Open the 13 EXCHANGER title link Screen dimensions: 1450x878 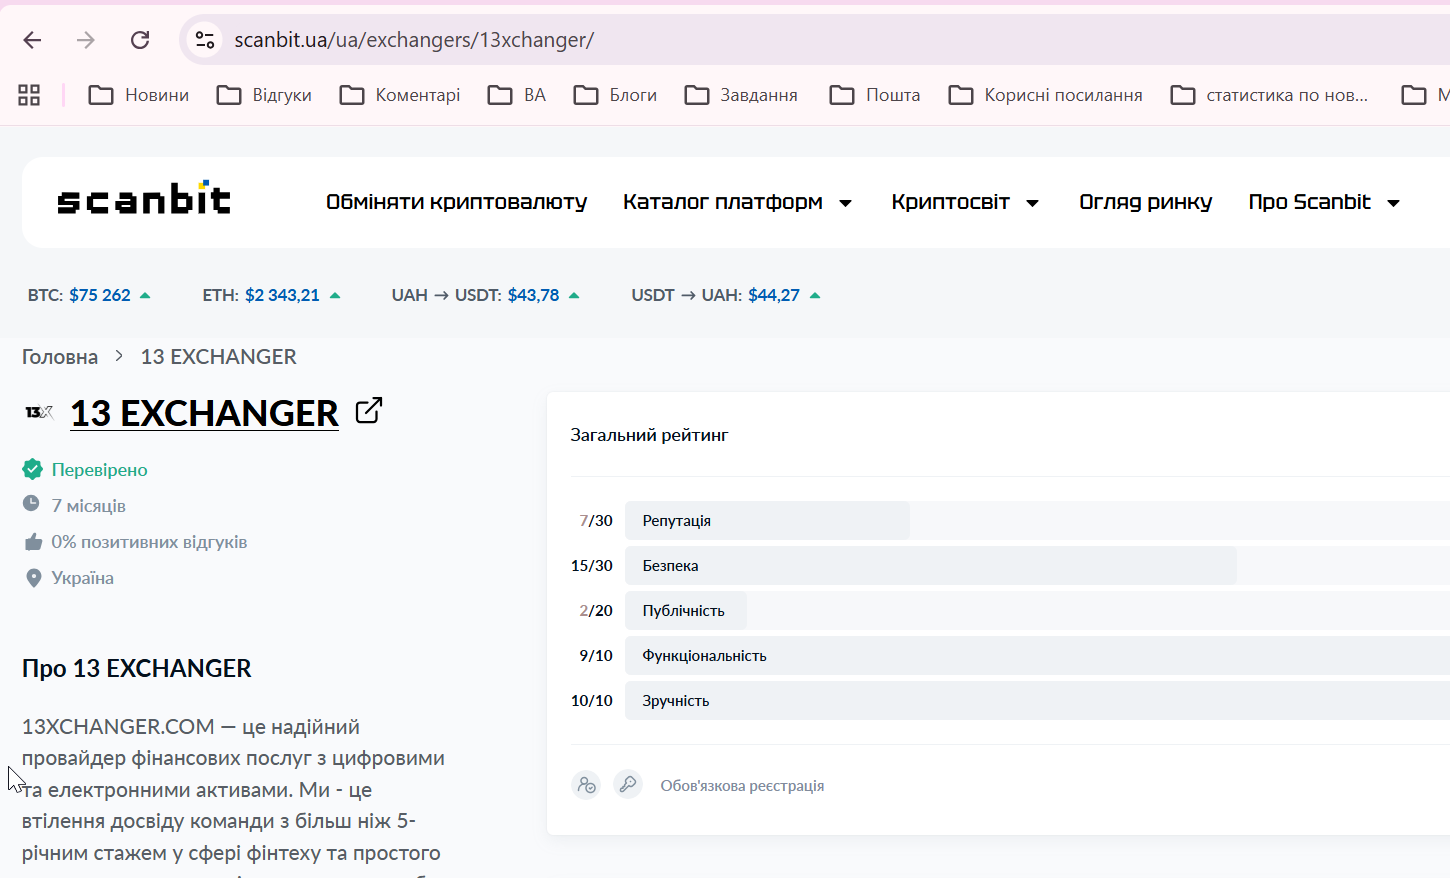tap(204, 413)
